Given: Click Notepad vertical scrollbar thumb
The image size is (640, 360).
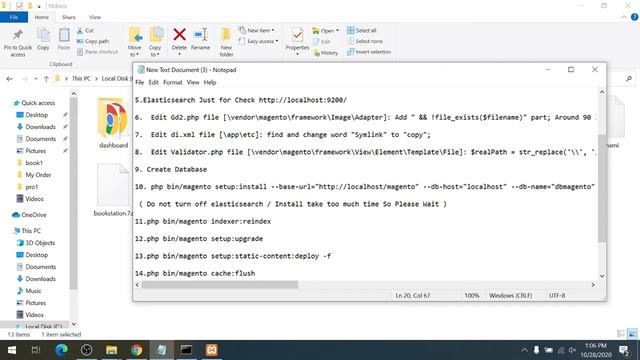Looking at the screenshot, I should point(602,188).
